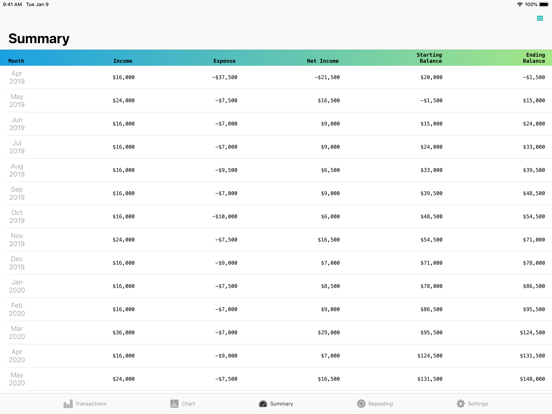Select the Jul 2019 month label
552x414 pixels.
pyautogui.click(x=17, y=147)
